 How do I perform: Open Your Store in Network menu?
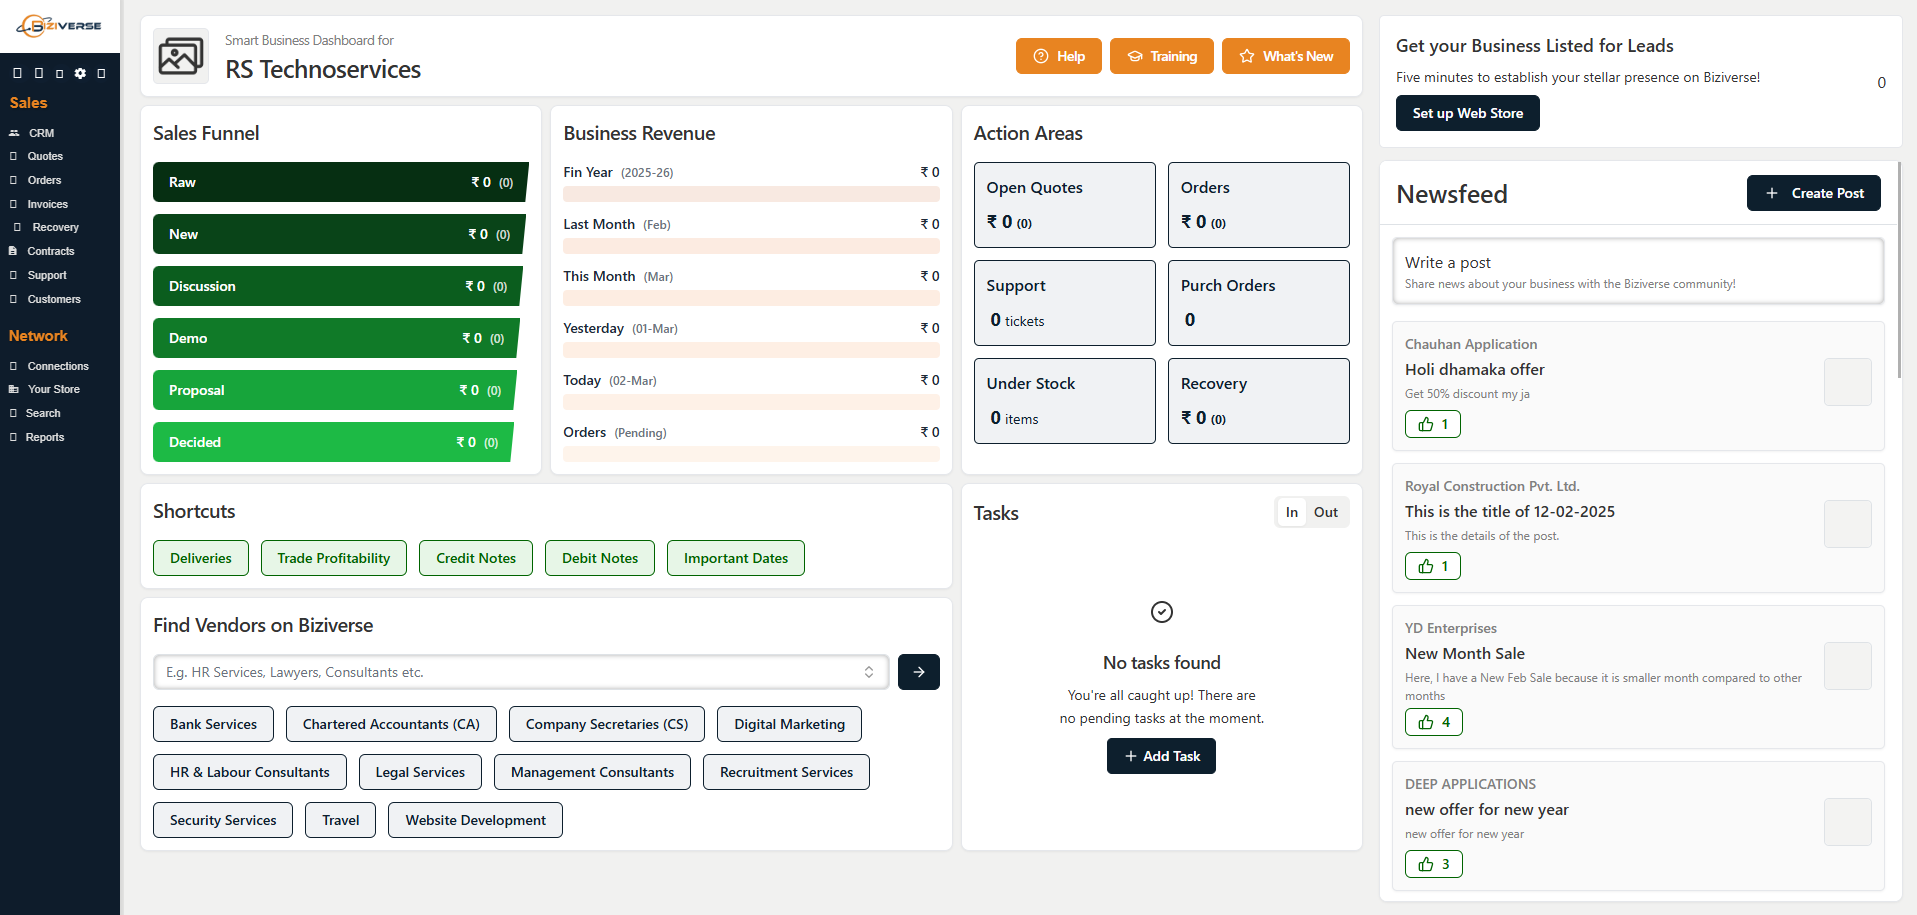53,389
